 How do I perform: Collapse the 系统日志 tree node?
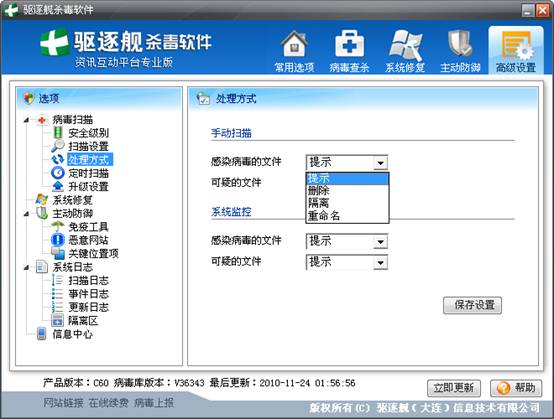point(26,267)
